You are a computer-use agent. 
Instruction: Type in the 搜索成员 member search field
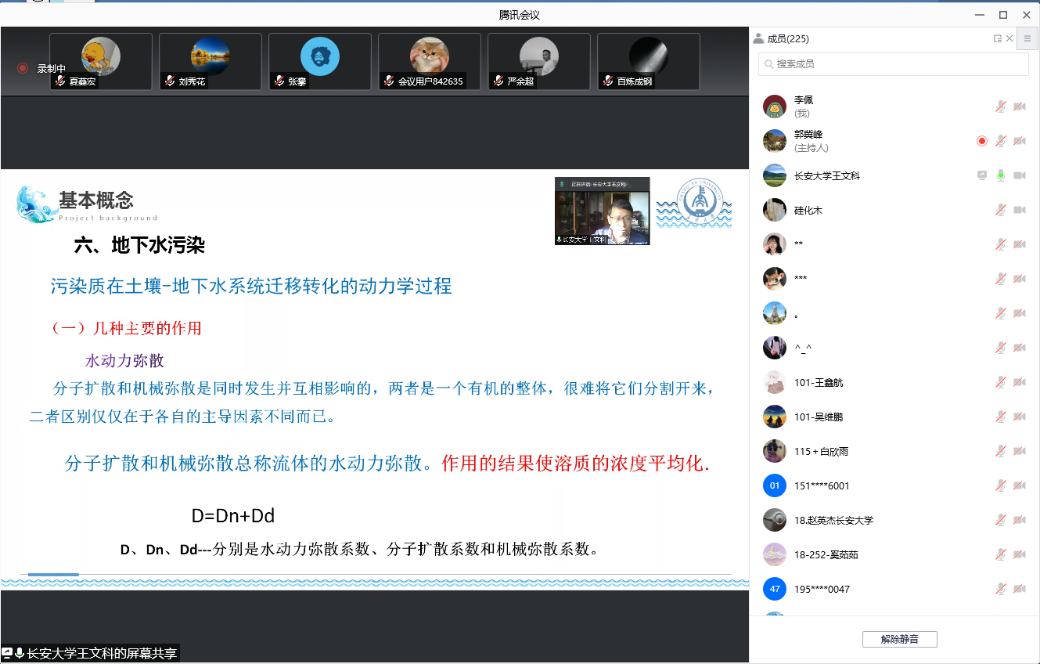[x=893, y=64]
